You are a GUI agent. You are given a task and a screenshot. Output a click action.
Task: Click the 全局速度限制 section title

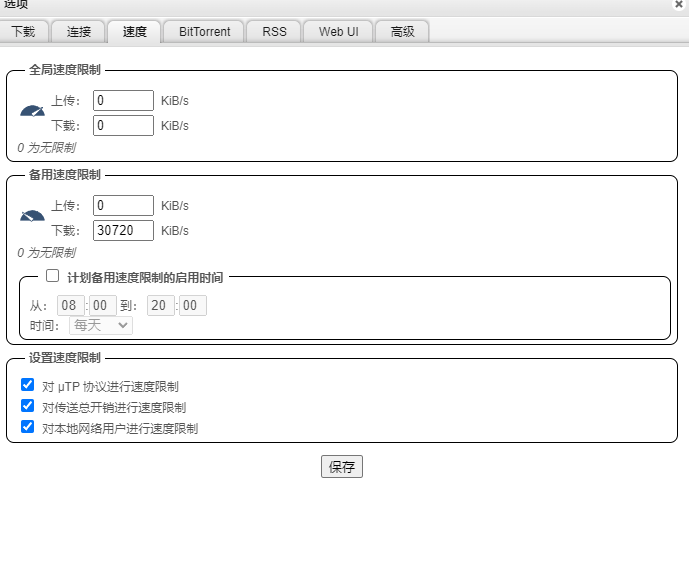[x=65, y=70]
